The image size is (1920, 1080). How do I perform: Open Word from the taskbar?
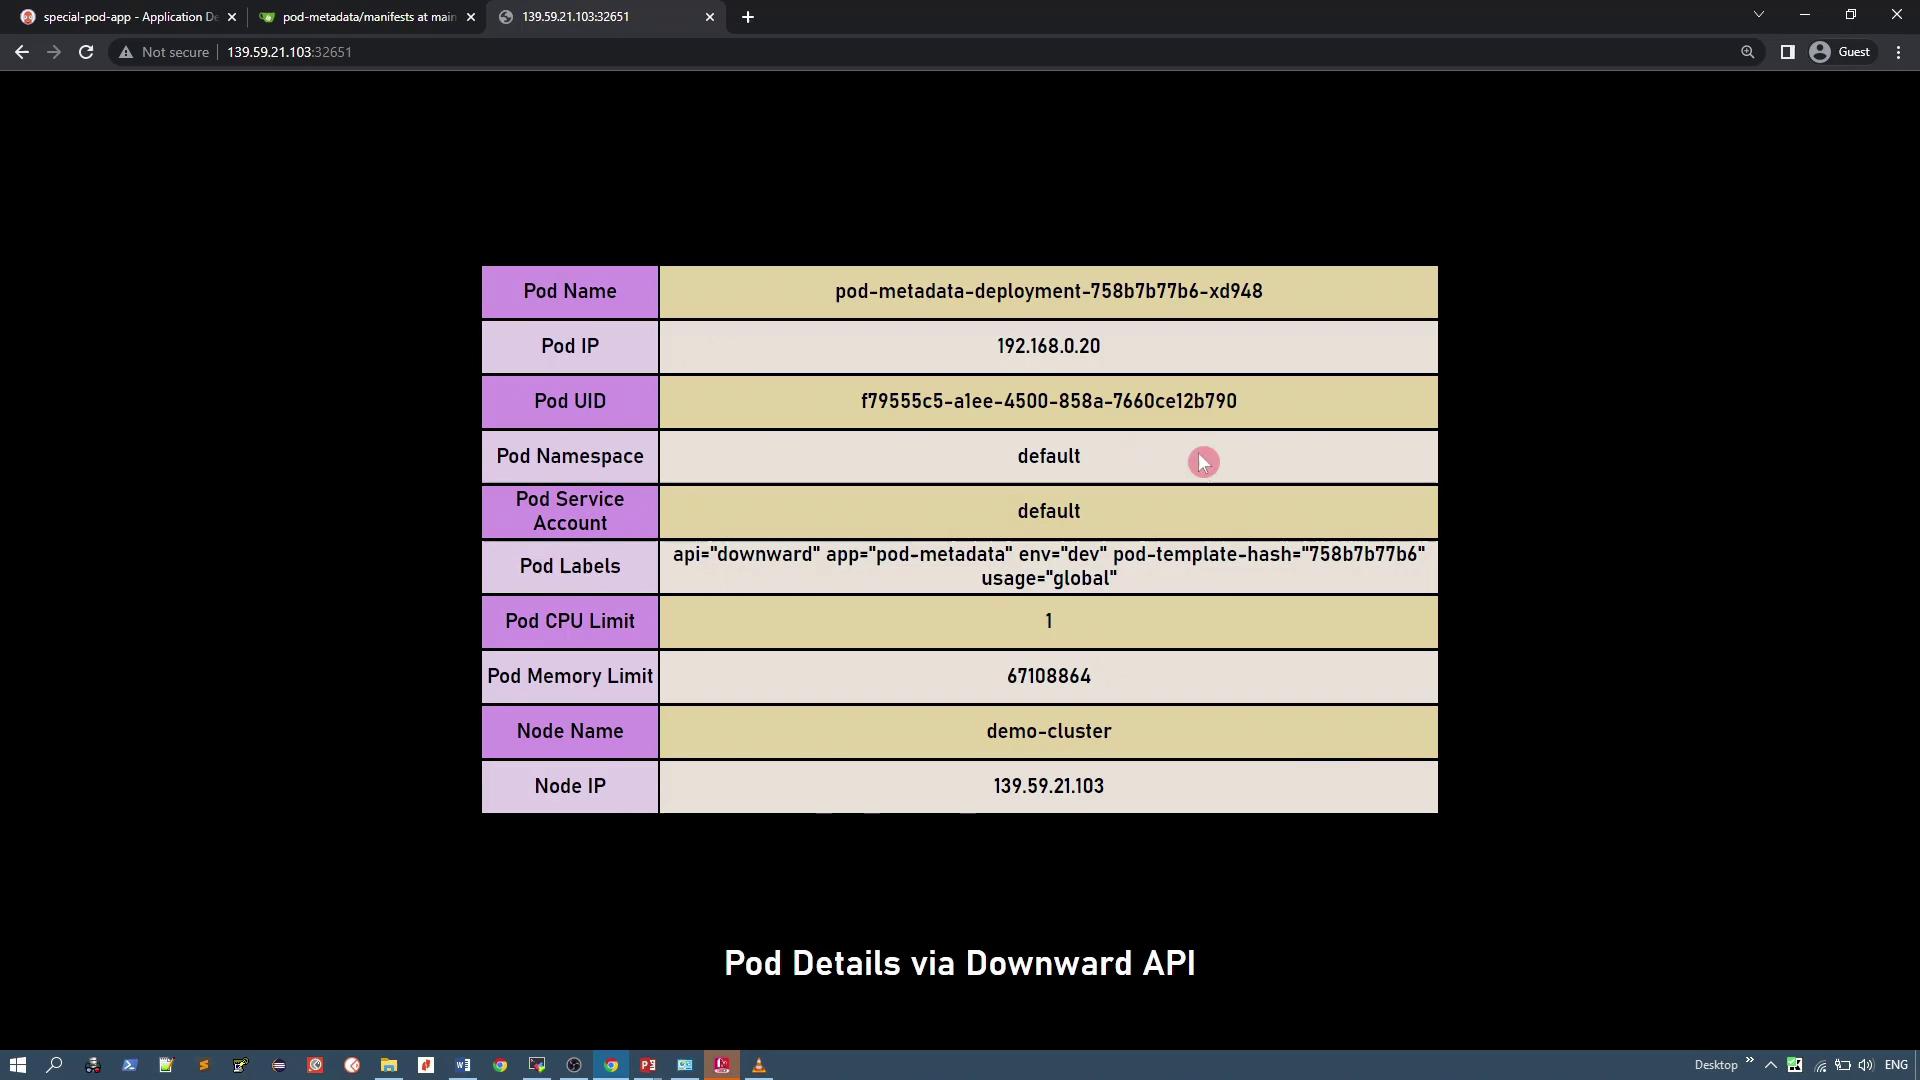tap(463, 1065)
